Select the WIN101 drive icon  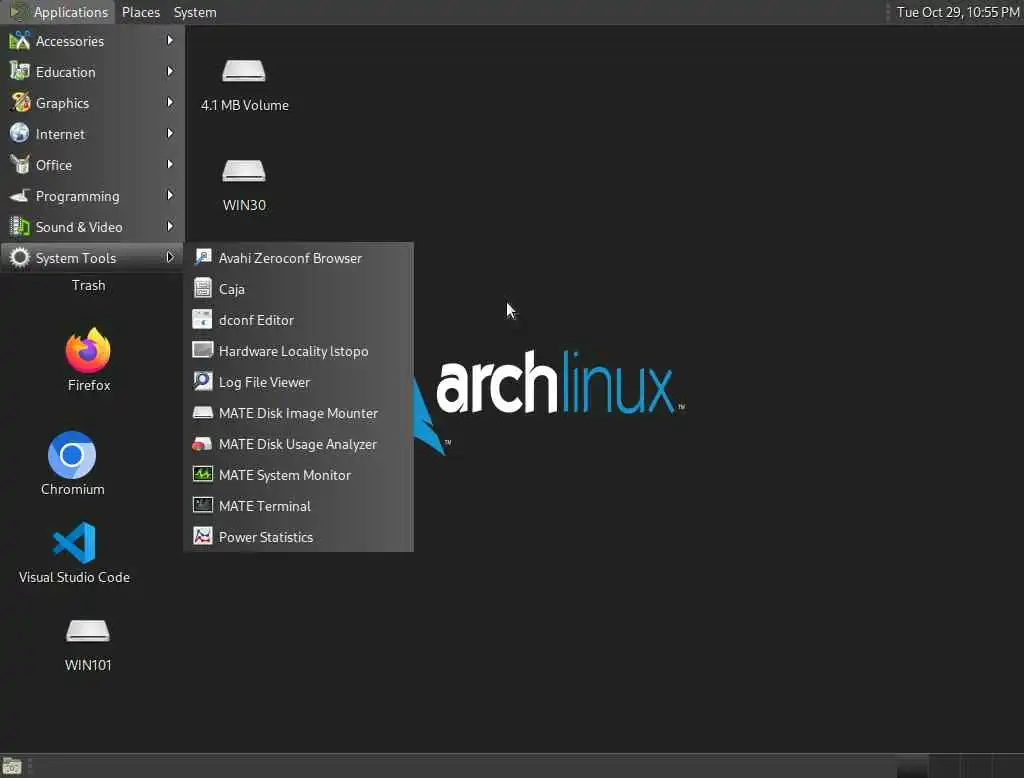pos(88,631)
